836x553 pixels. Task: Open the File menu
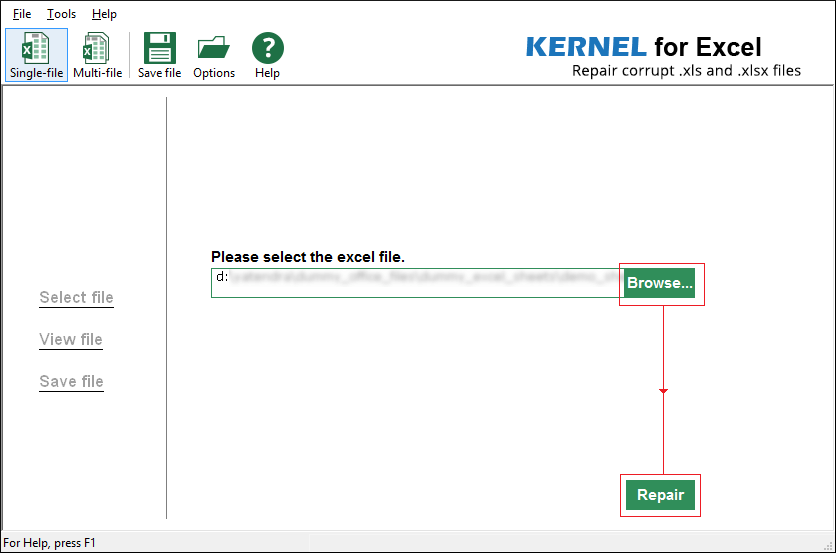coord(22,14)
